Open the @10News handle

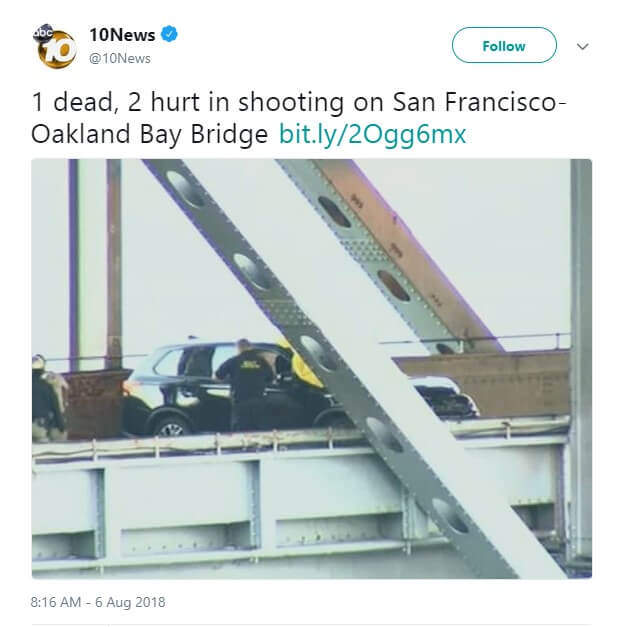120,58
